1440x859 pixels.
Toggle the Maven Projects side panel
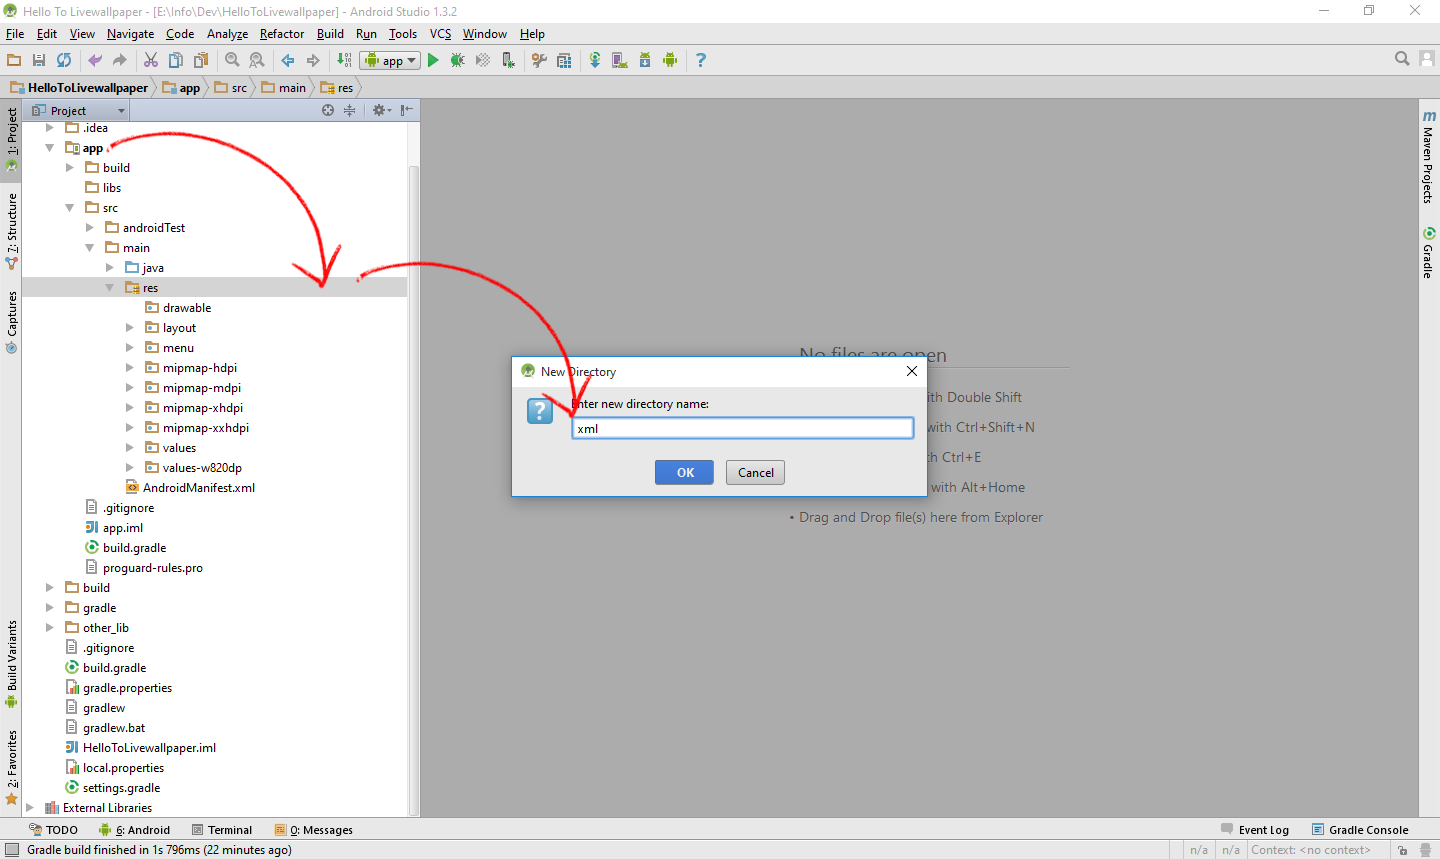point(1428,157)
